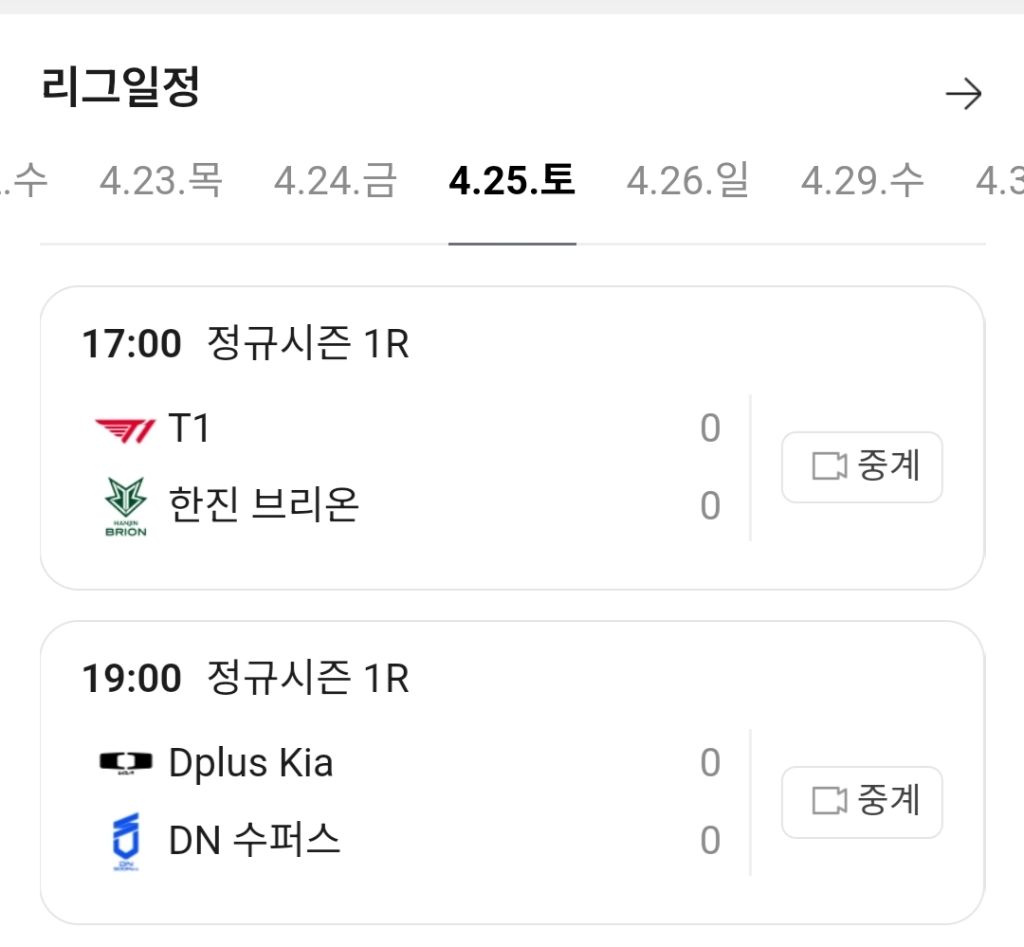Click camera icon for 19:00 match
Viewport: 1024px width, 947px height.
tap(829, 801)
